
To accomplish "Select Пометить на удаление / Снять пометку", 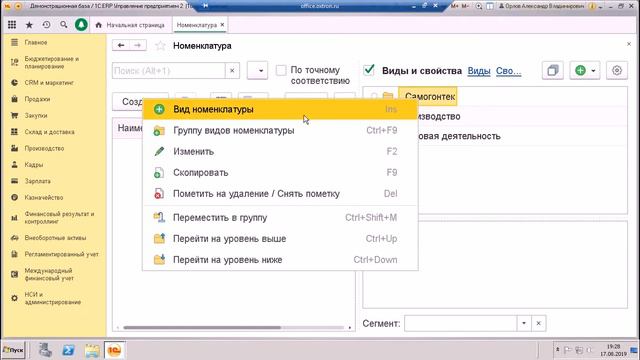I will coord(280,194).
